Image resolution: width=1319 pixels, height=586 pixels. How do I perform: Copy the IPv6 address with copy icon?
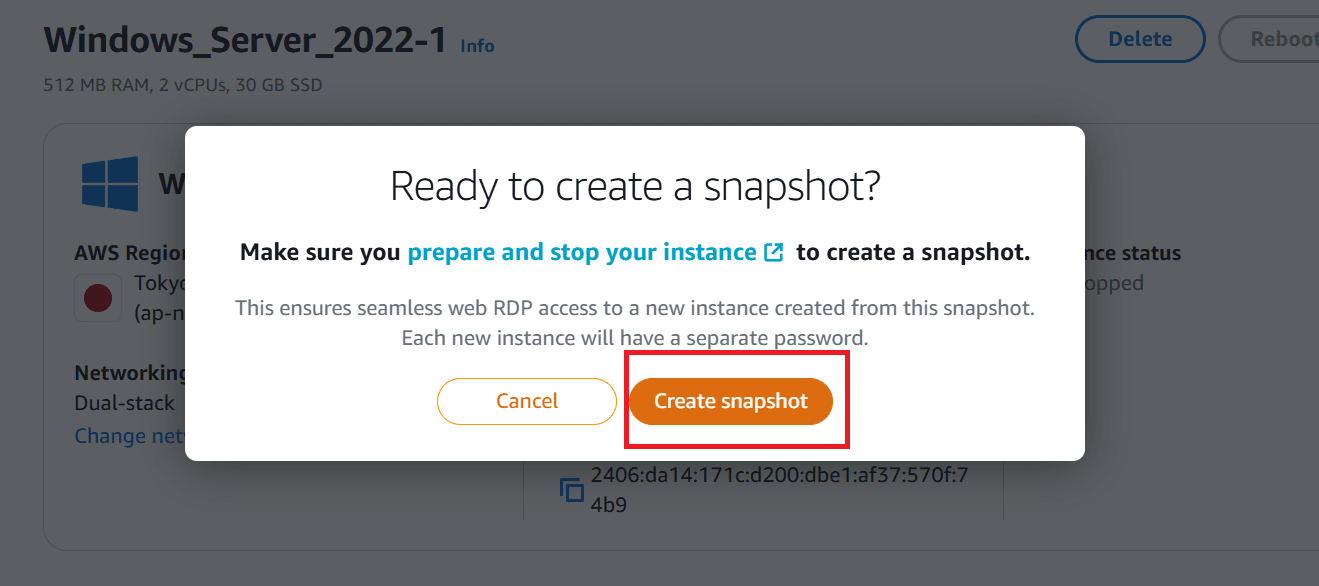(x=571, y=490)
